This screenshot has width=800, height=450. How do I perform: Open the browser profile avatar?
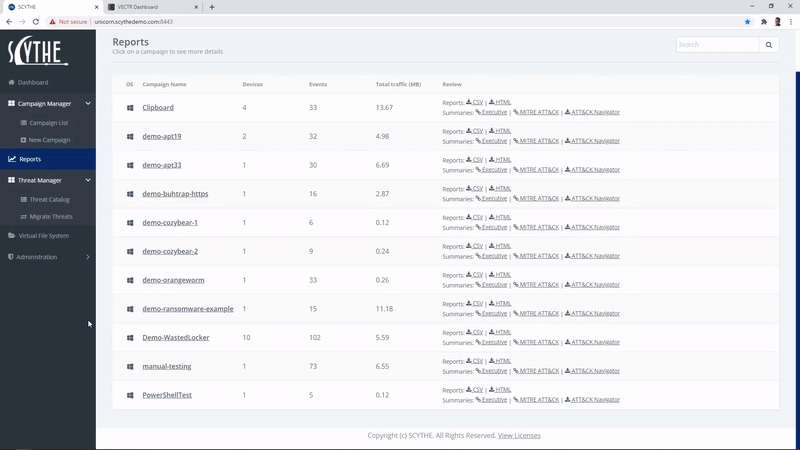778,22
